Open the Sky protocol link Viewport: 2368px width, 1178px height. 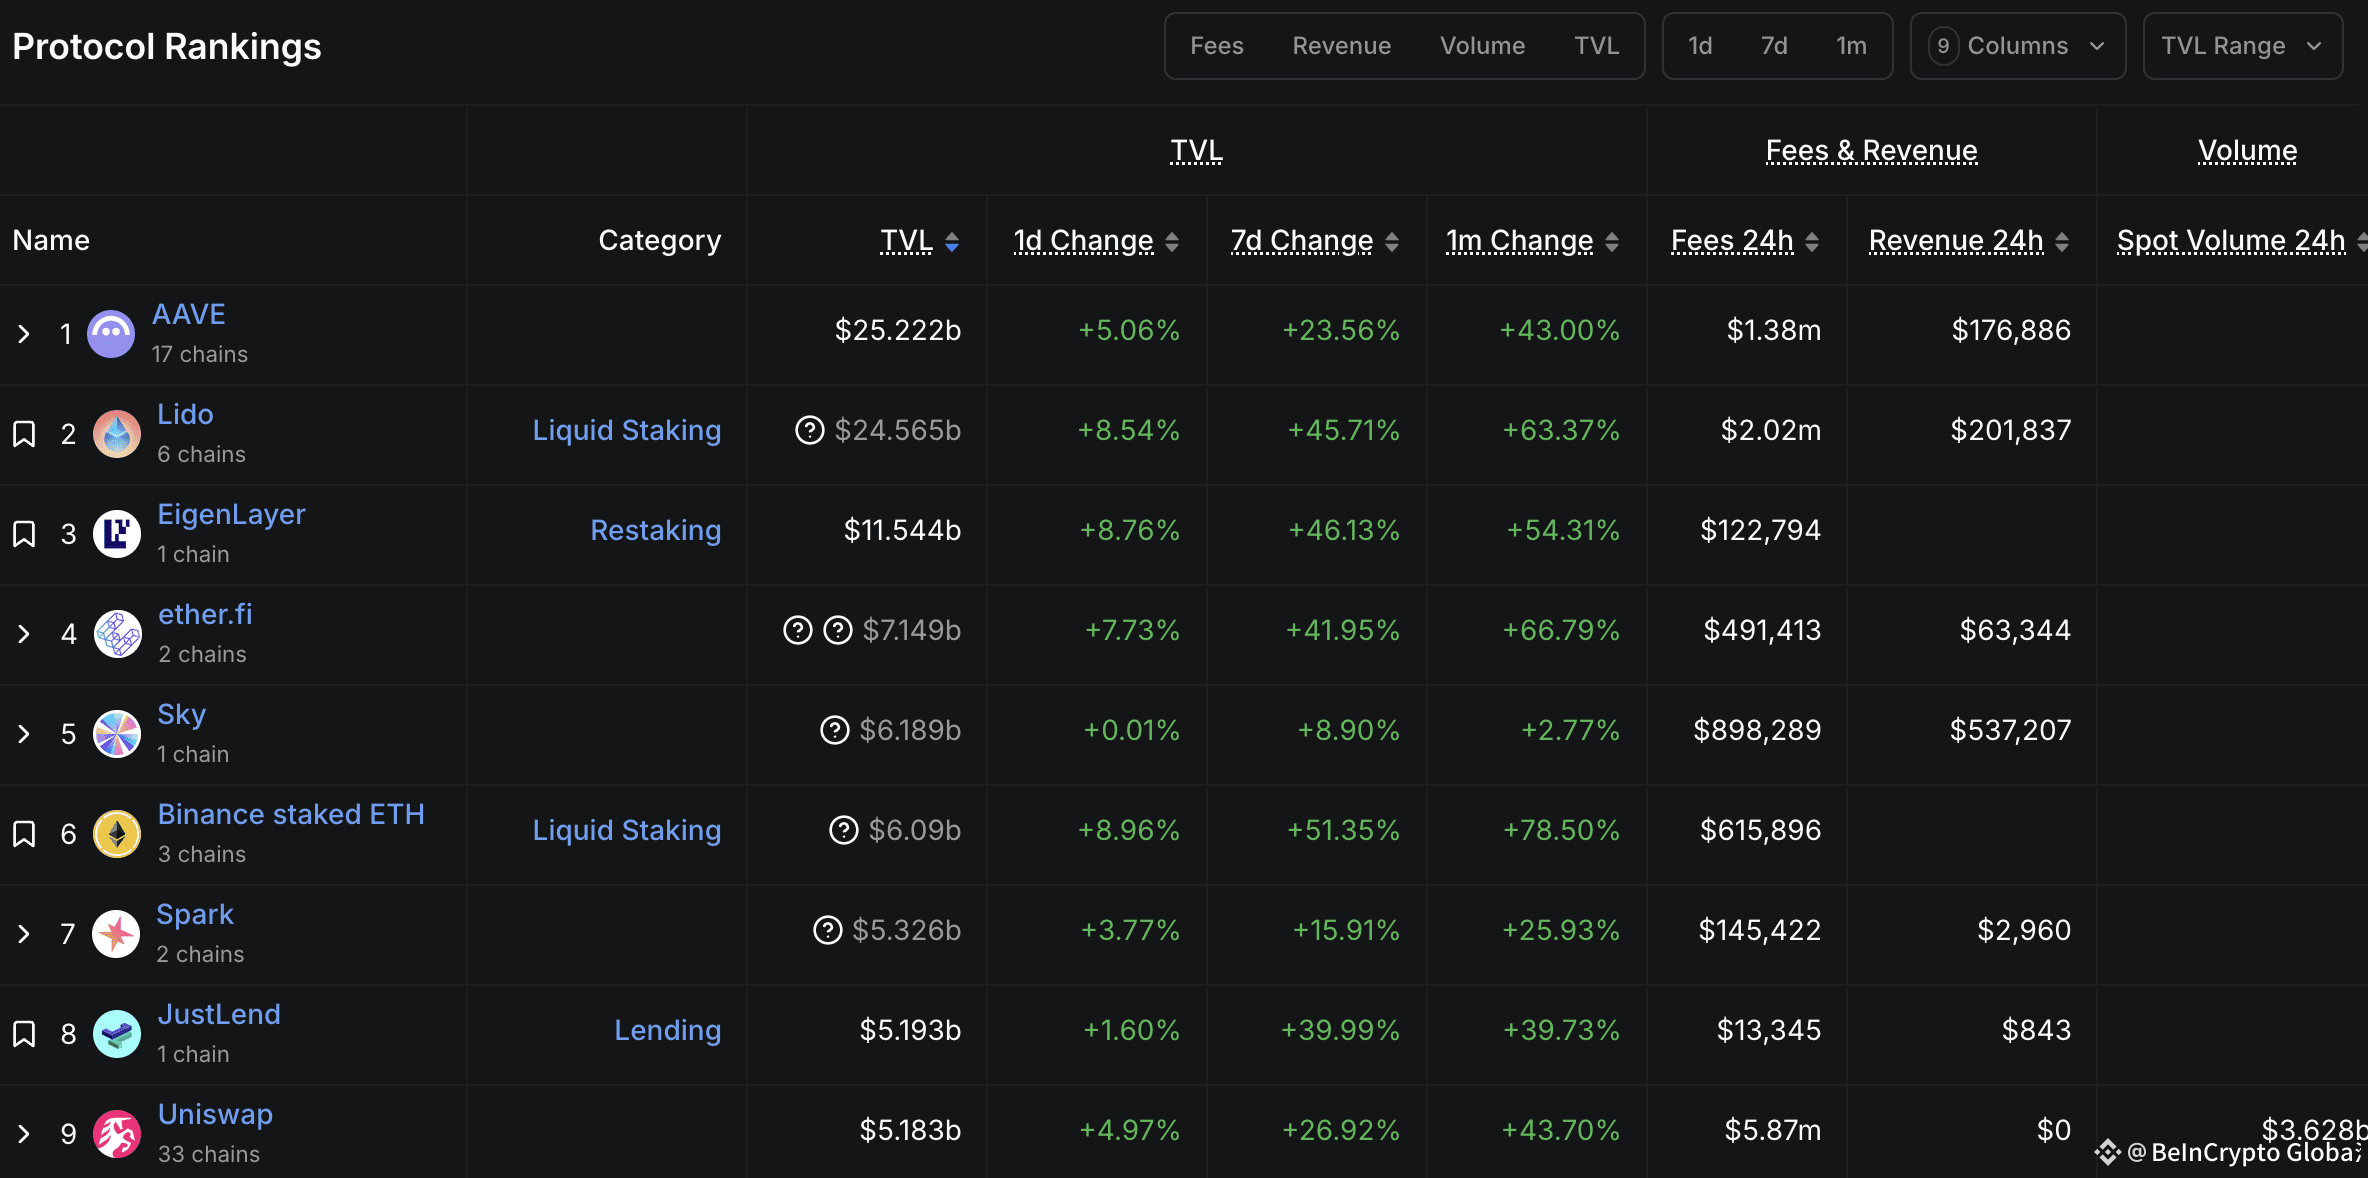181,715
